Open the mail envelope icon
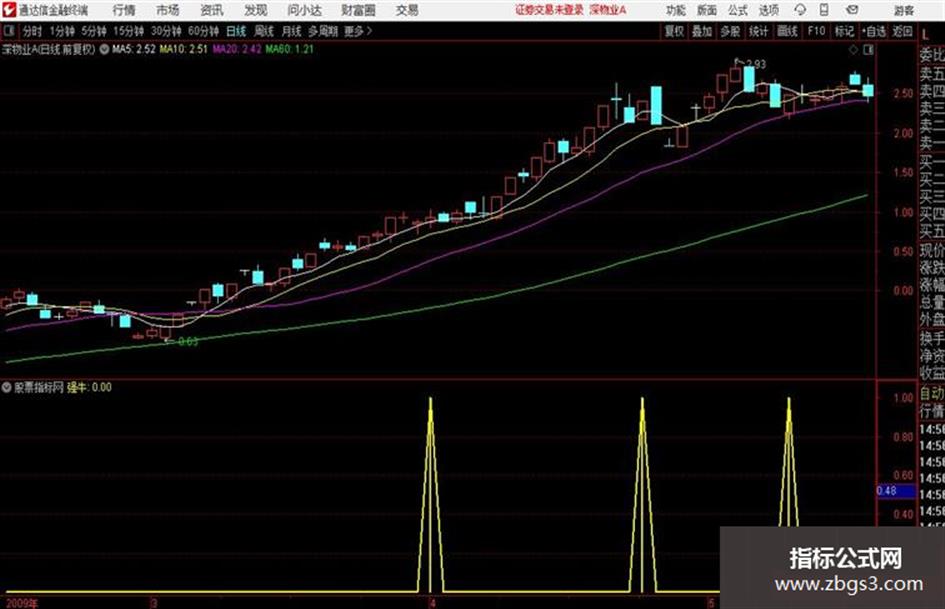 852,10
